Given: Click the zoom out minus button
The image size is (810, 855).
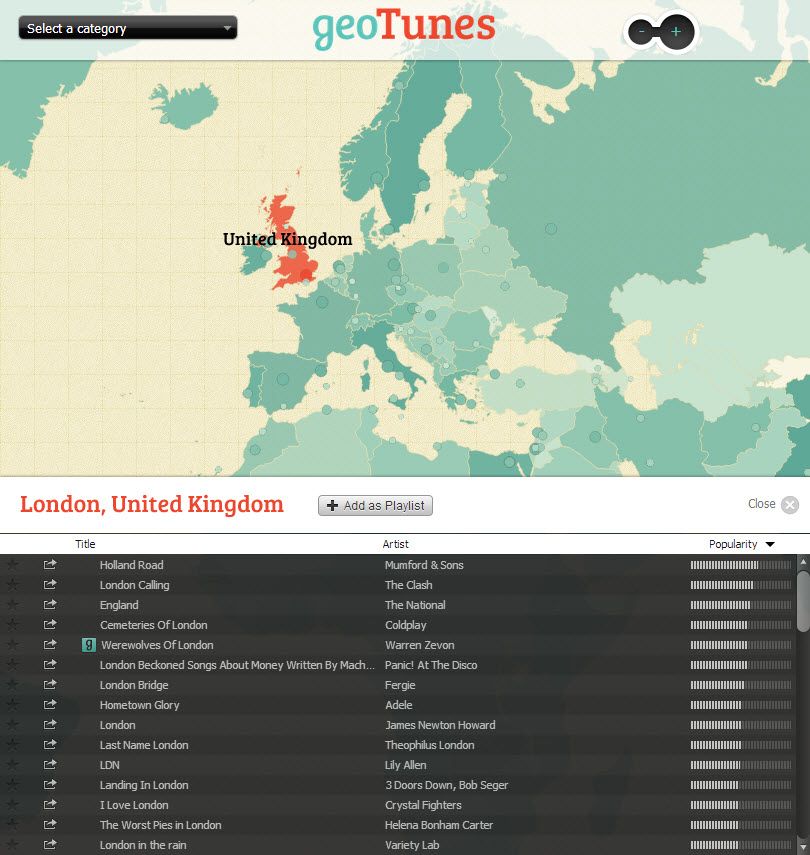Looking at the screenshot, I should 642,32.
